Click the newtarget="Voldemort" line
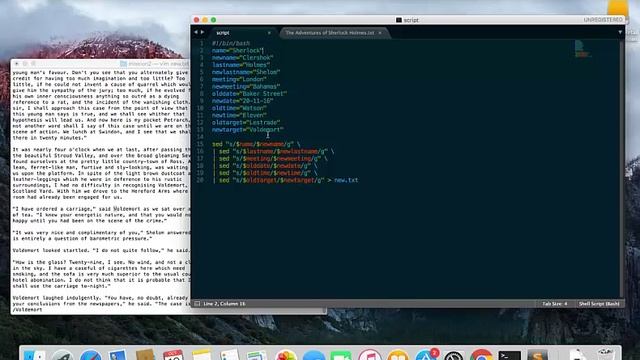The width and height of the screenshot is (640, 360). click(248, 129)
